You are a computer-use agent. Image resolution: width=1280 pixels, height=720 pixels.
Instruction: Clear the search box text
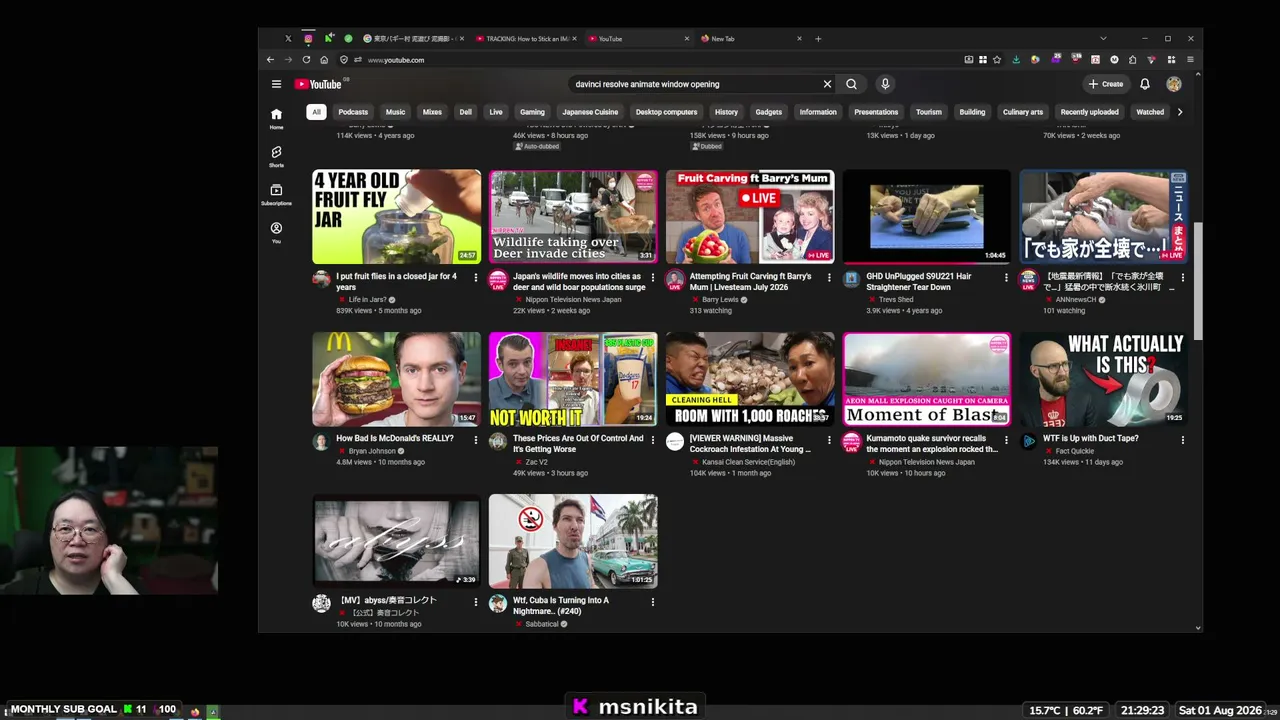pyautogui.click(x=827, y=84)
